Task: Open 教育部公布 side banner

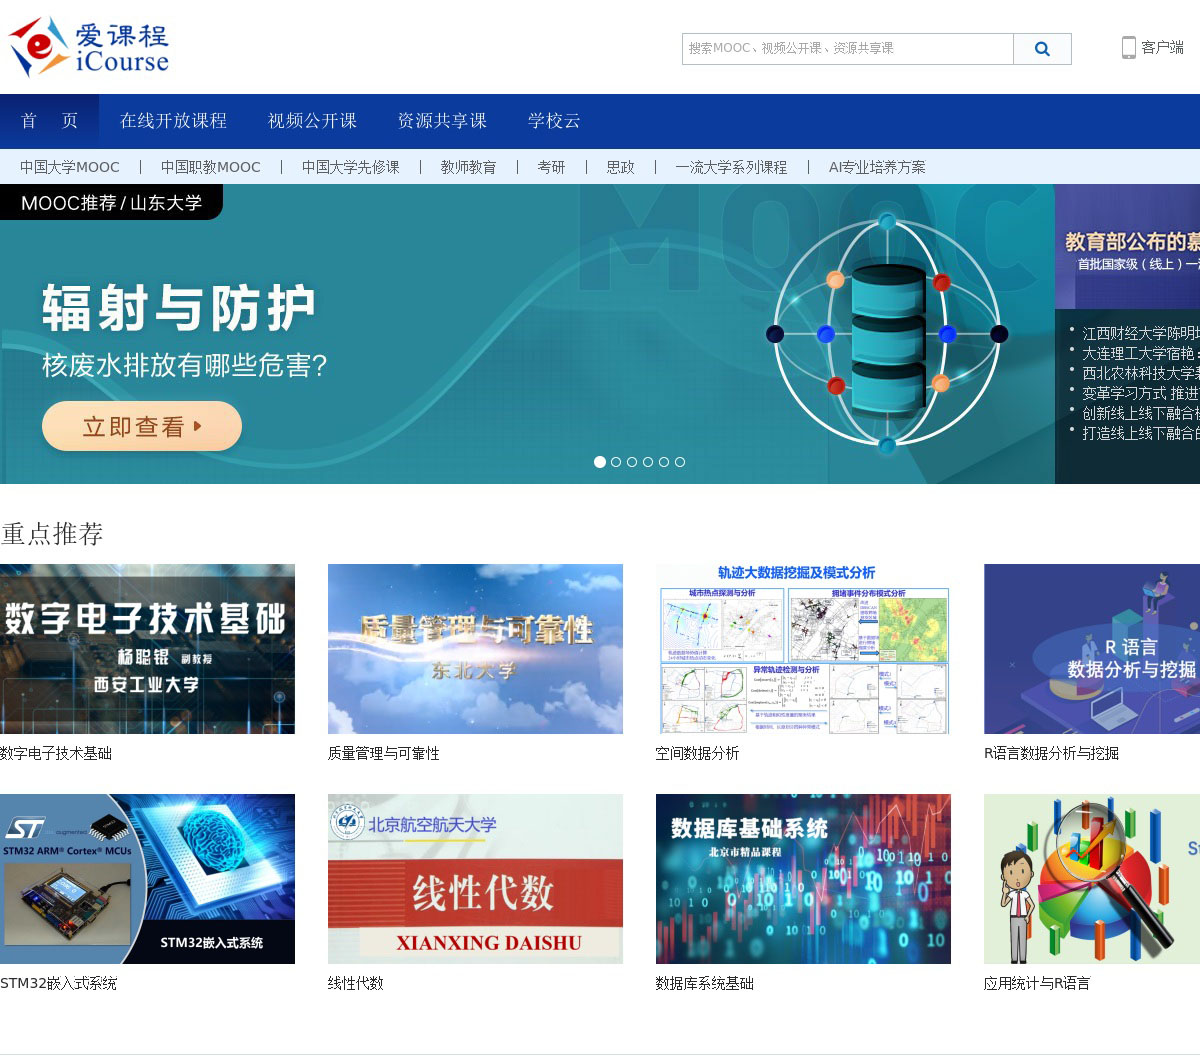Action: point(1128,246)
